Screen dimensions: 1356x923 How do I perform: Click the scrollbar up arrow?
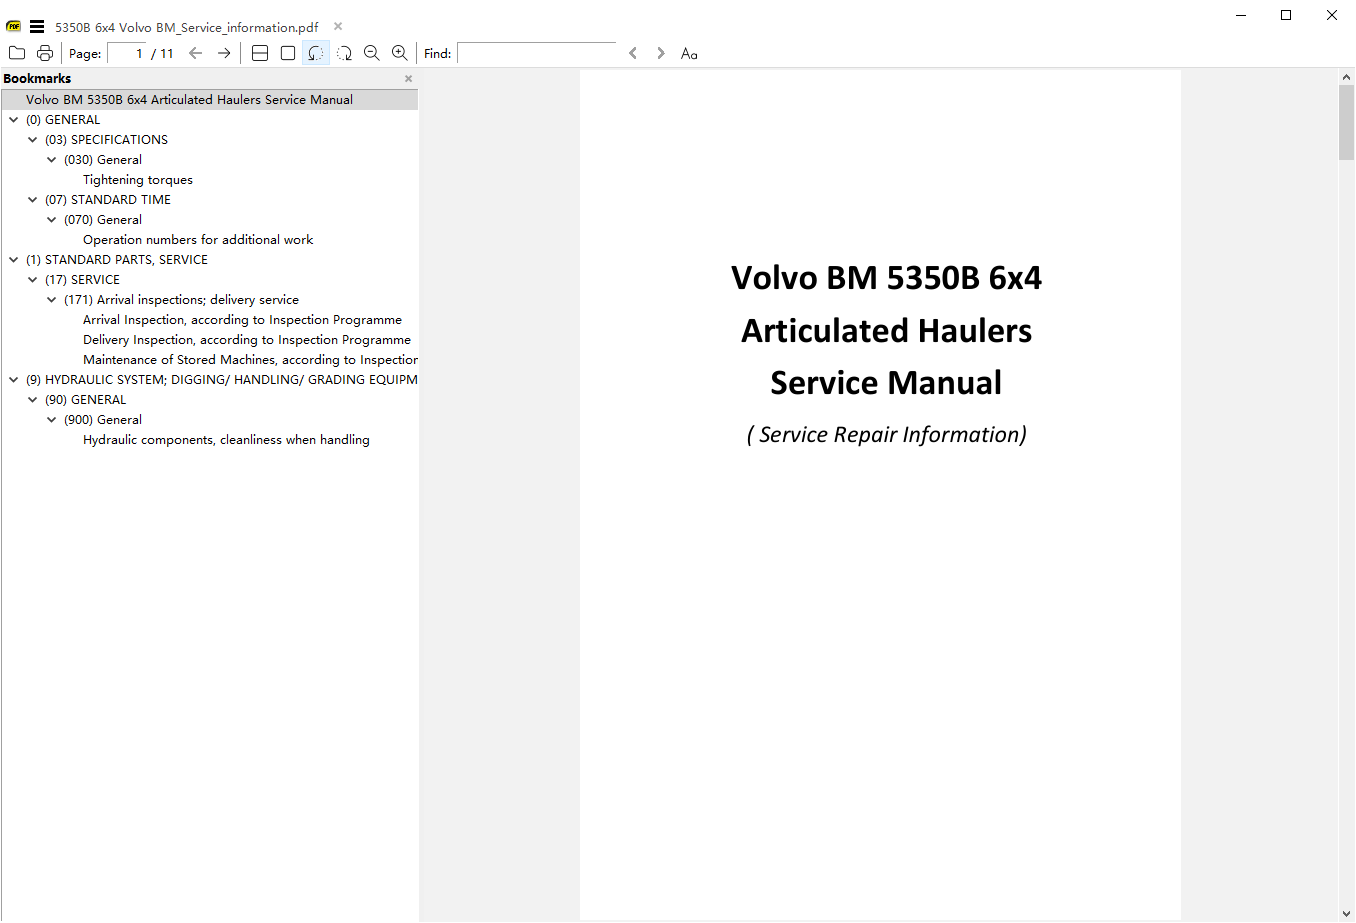(x=1346, y=77)
